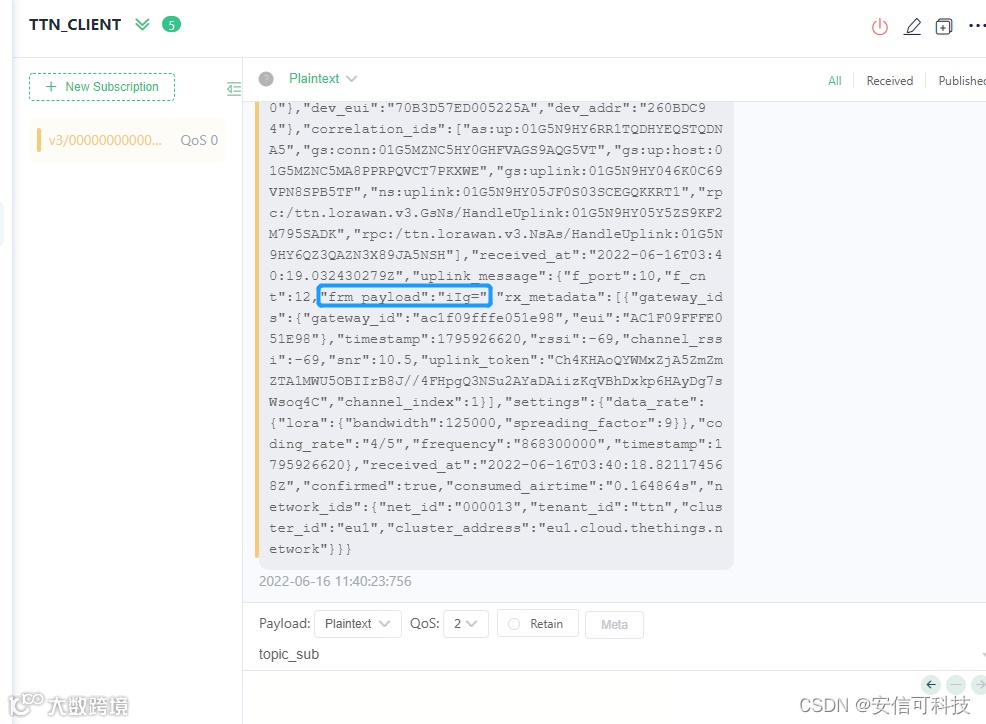The image size is (986, 724).
Task: Expand the TTN_CLIENT connection details chevron
Action: 143,25
